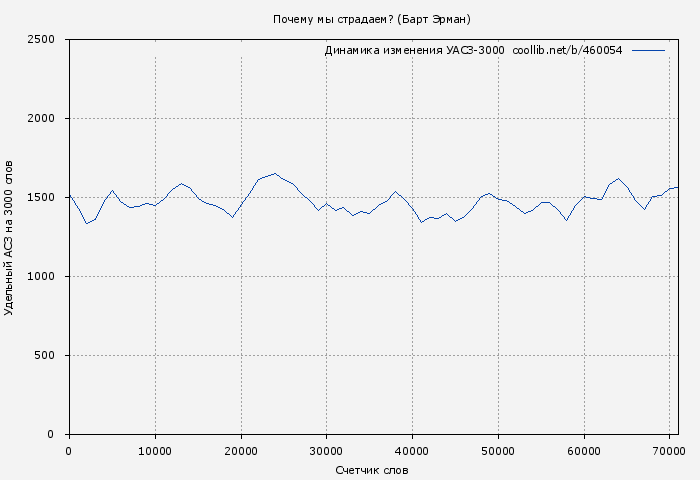The image size is (700, 480).
Task: Click the 20000 x-axis tick label
Action: (x=240, y=451)
